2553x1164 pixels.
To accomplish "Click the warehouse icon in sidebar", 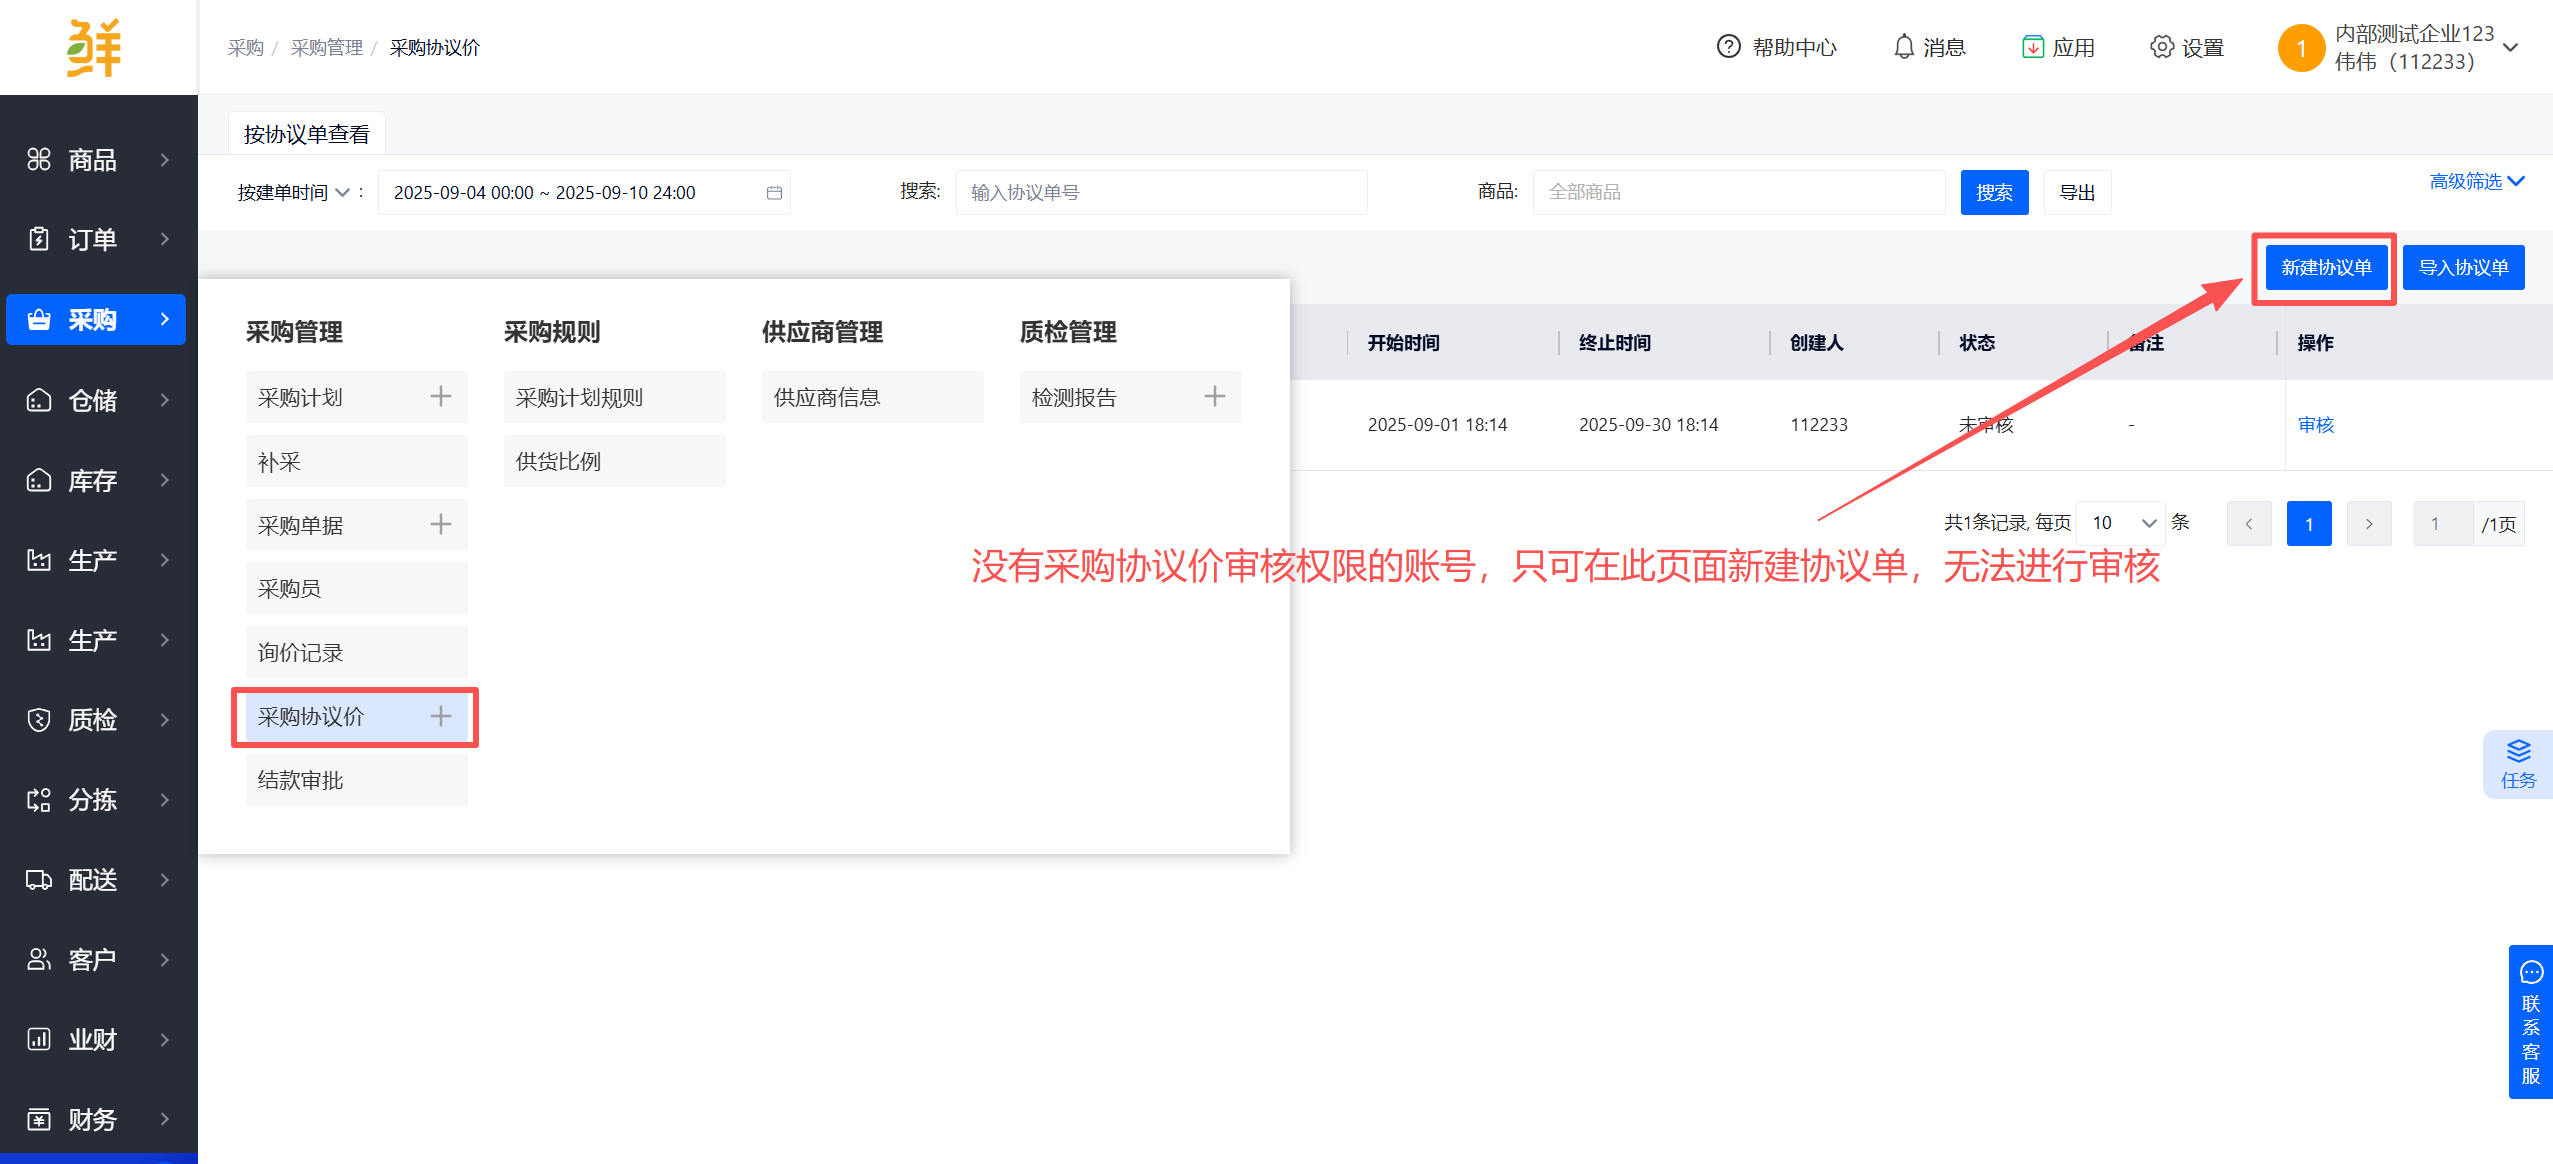I will (x=39, y=400).
